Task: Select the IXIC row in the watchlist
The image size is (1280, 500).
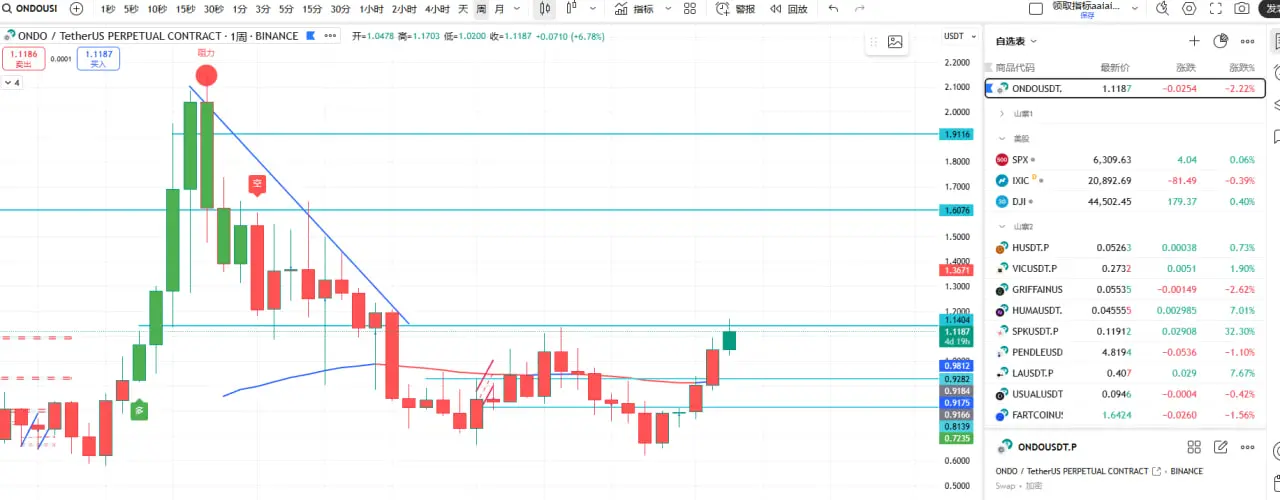Action: point(1125,180)
